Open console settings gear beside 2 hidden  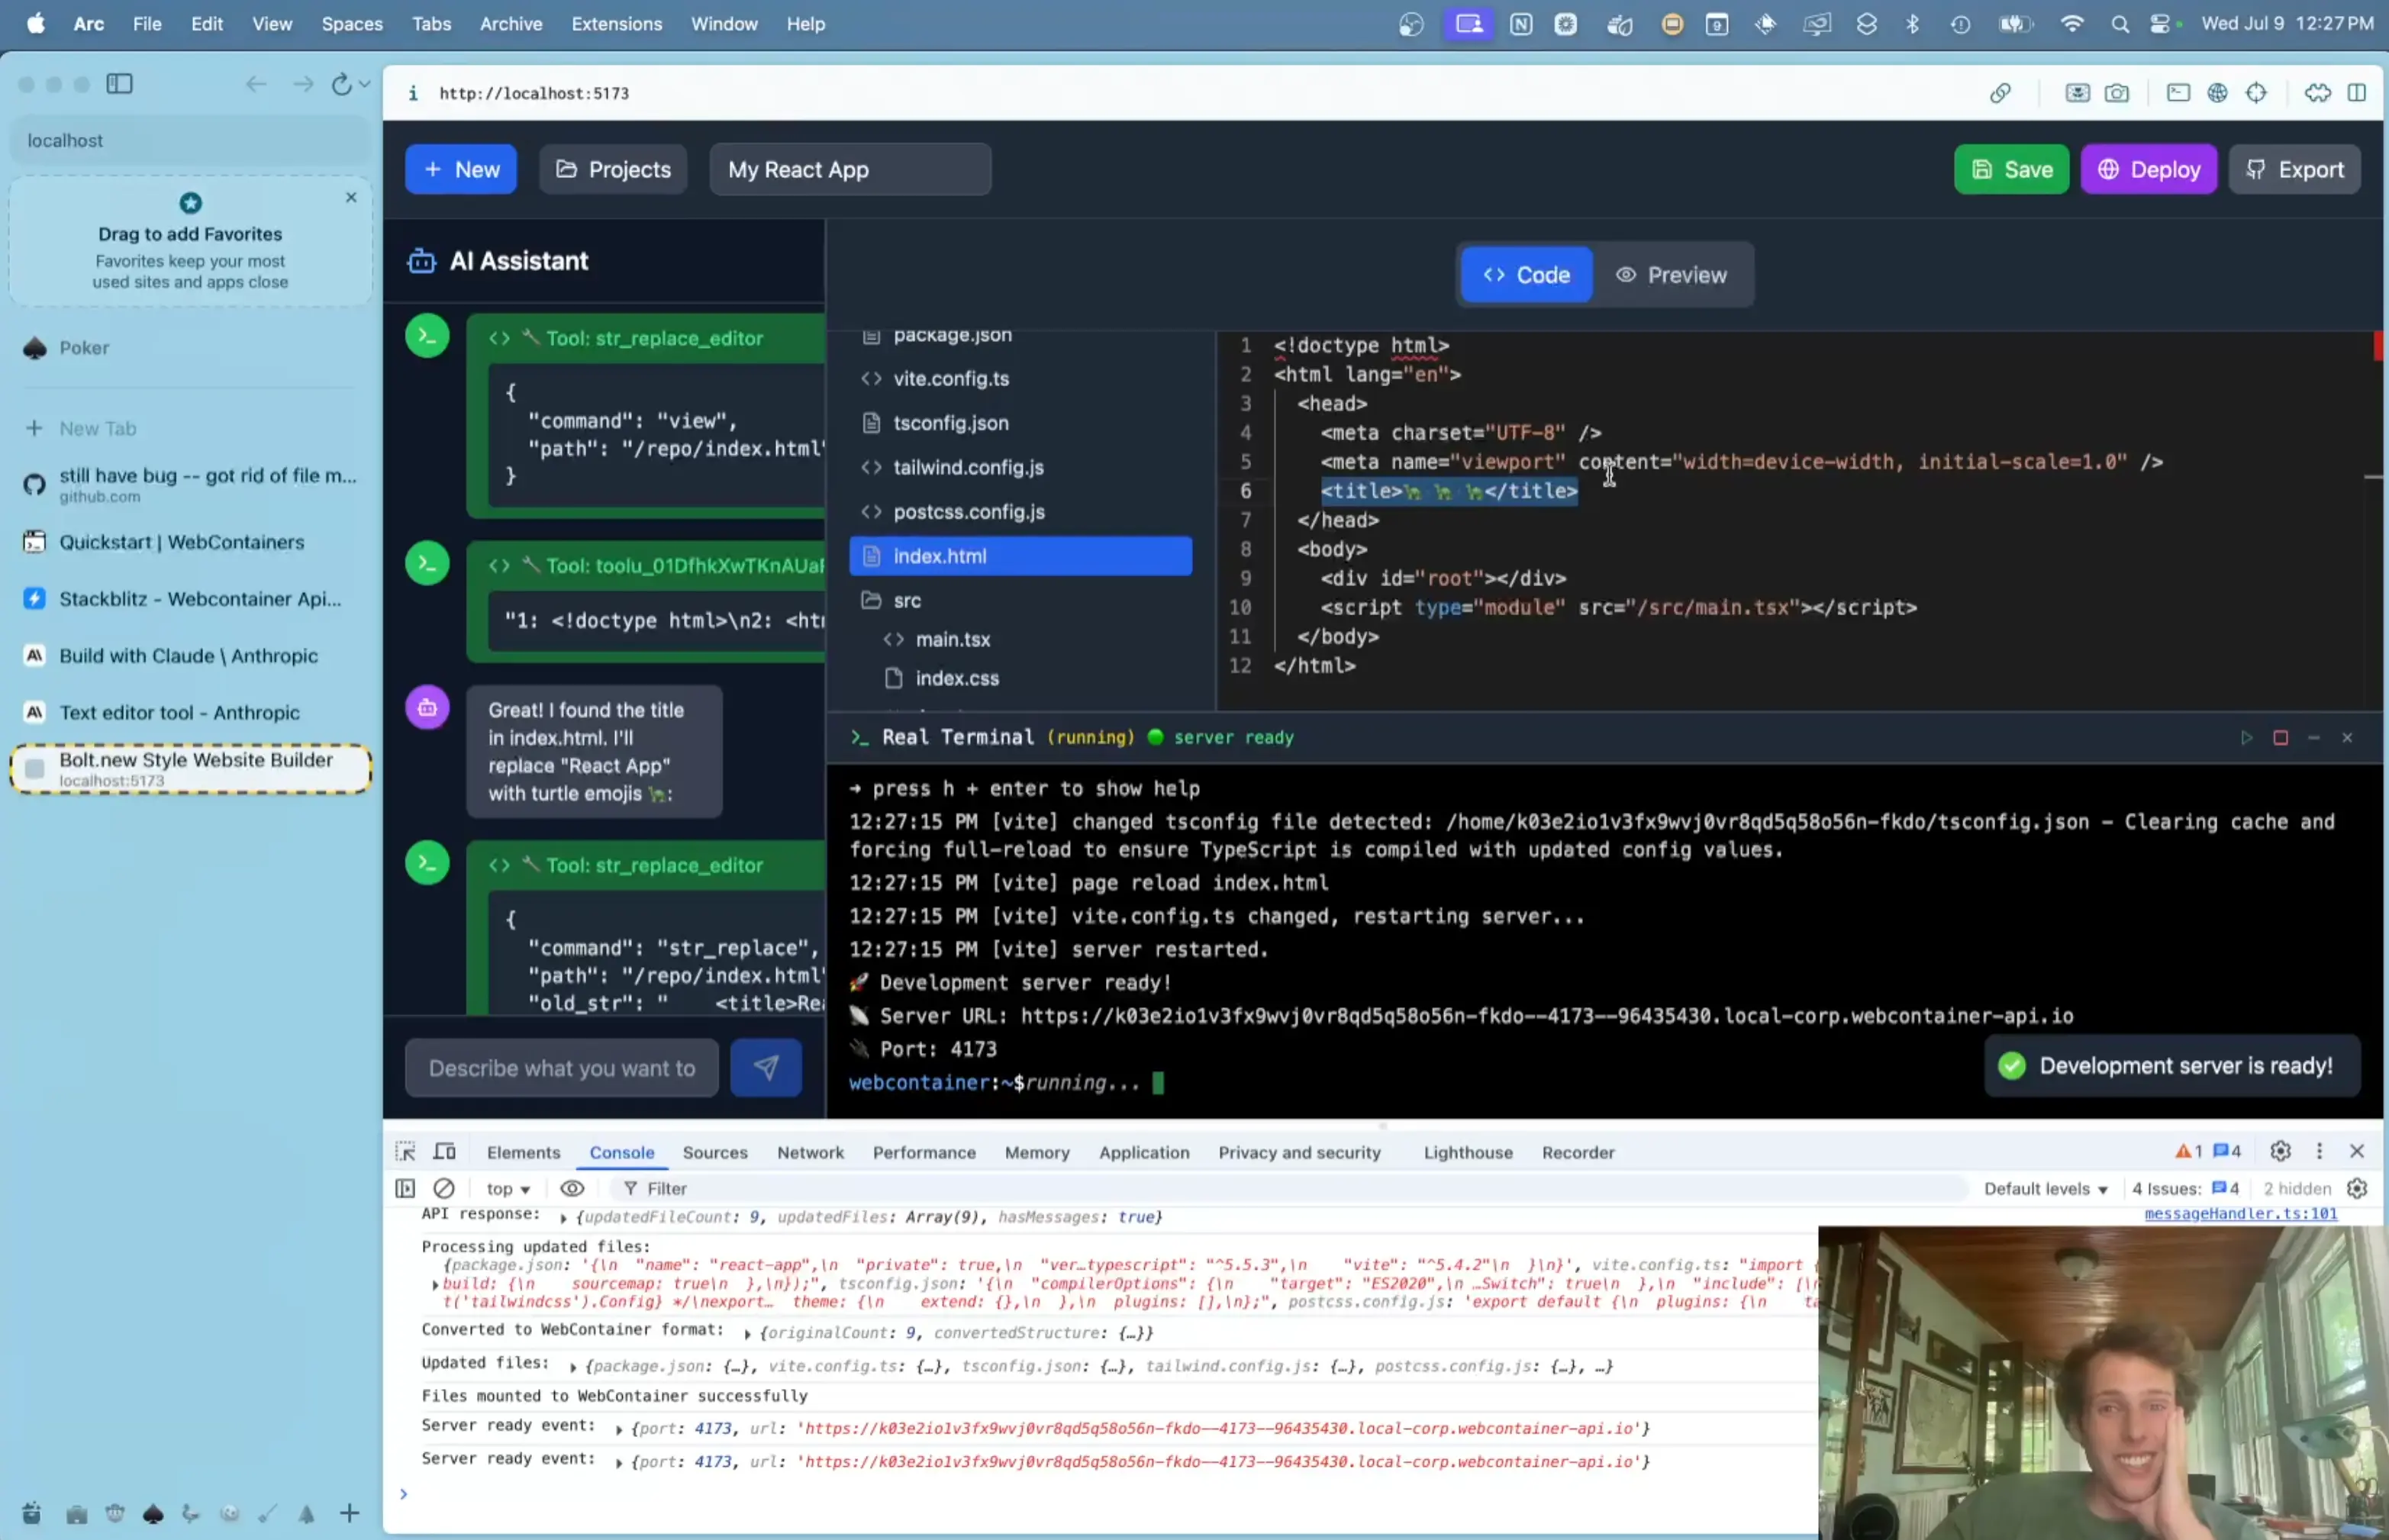point(2357,1188)
